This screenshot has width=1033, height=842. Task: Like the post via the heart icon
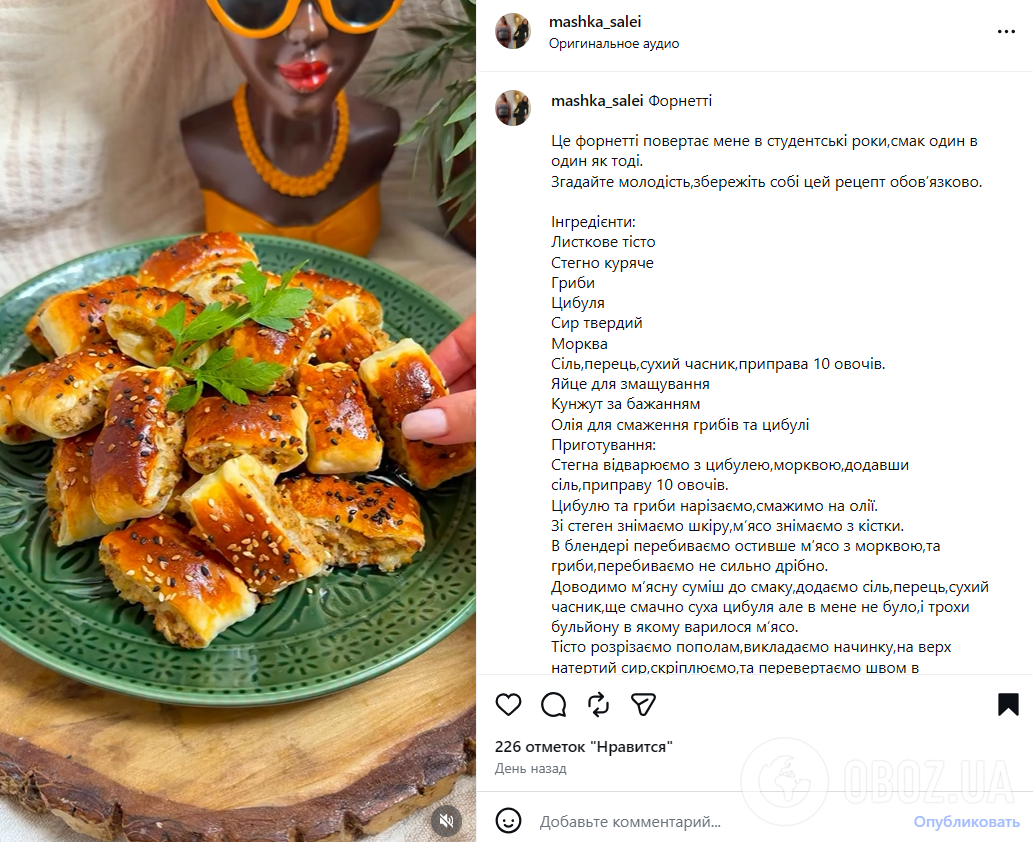click(508, 704)
